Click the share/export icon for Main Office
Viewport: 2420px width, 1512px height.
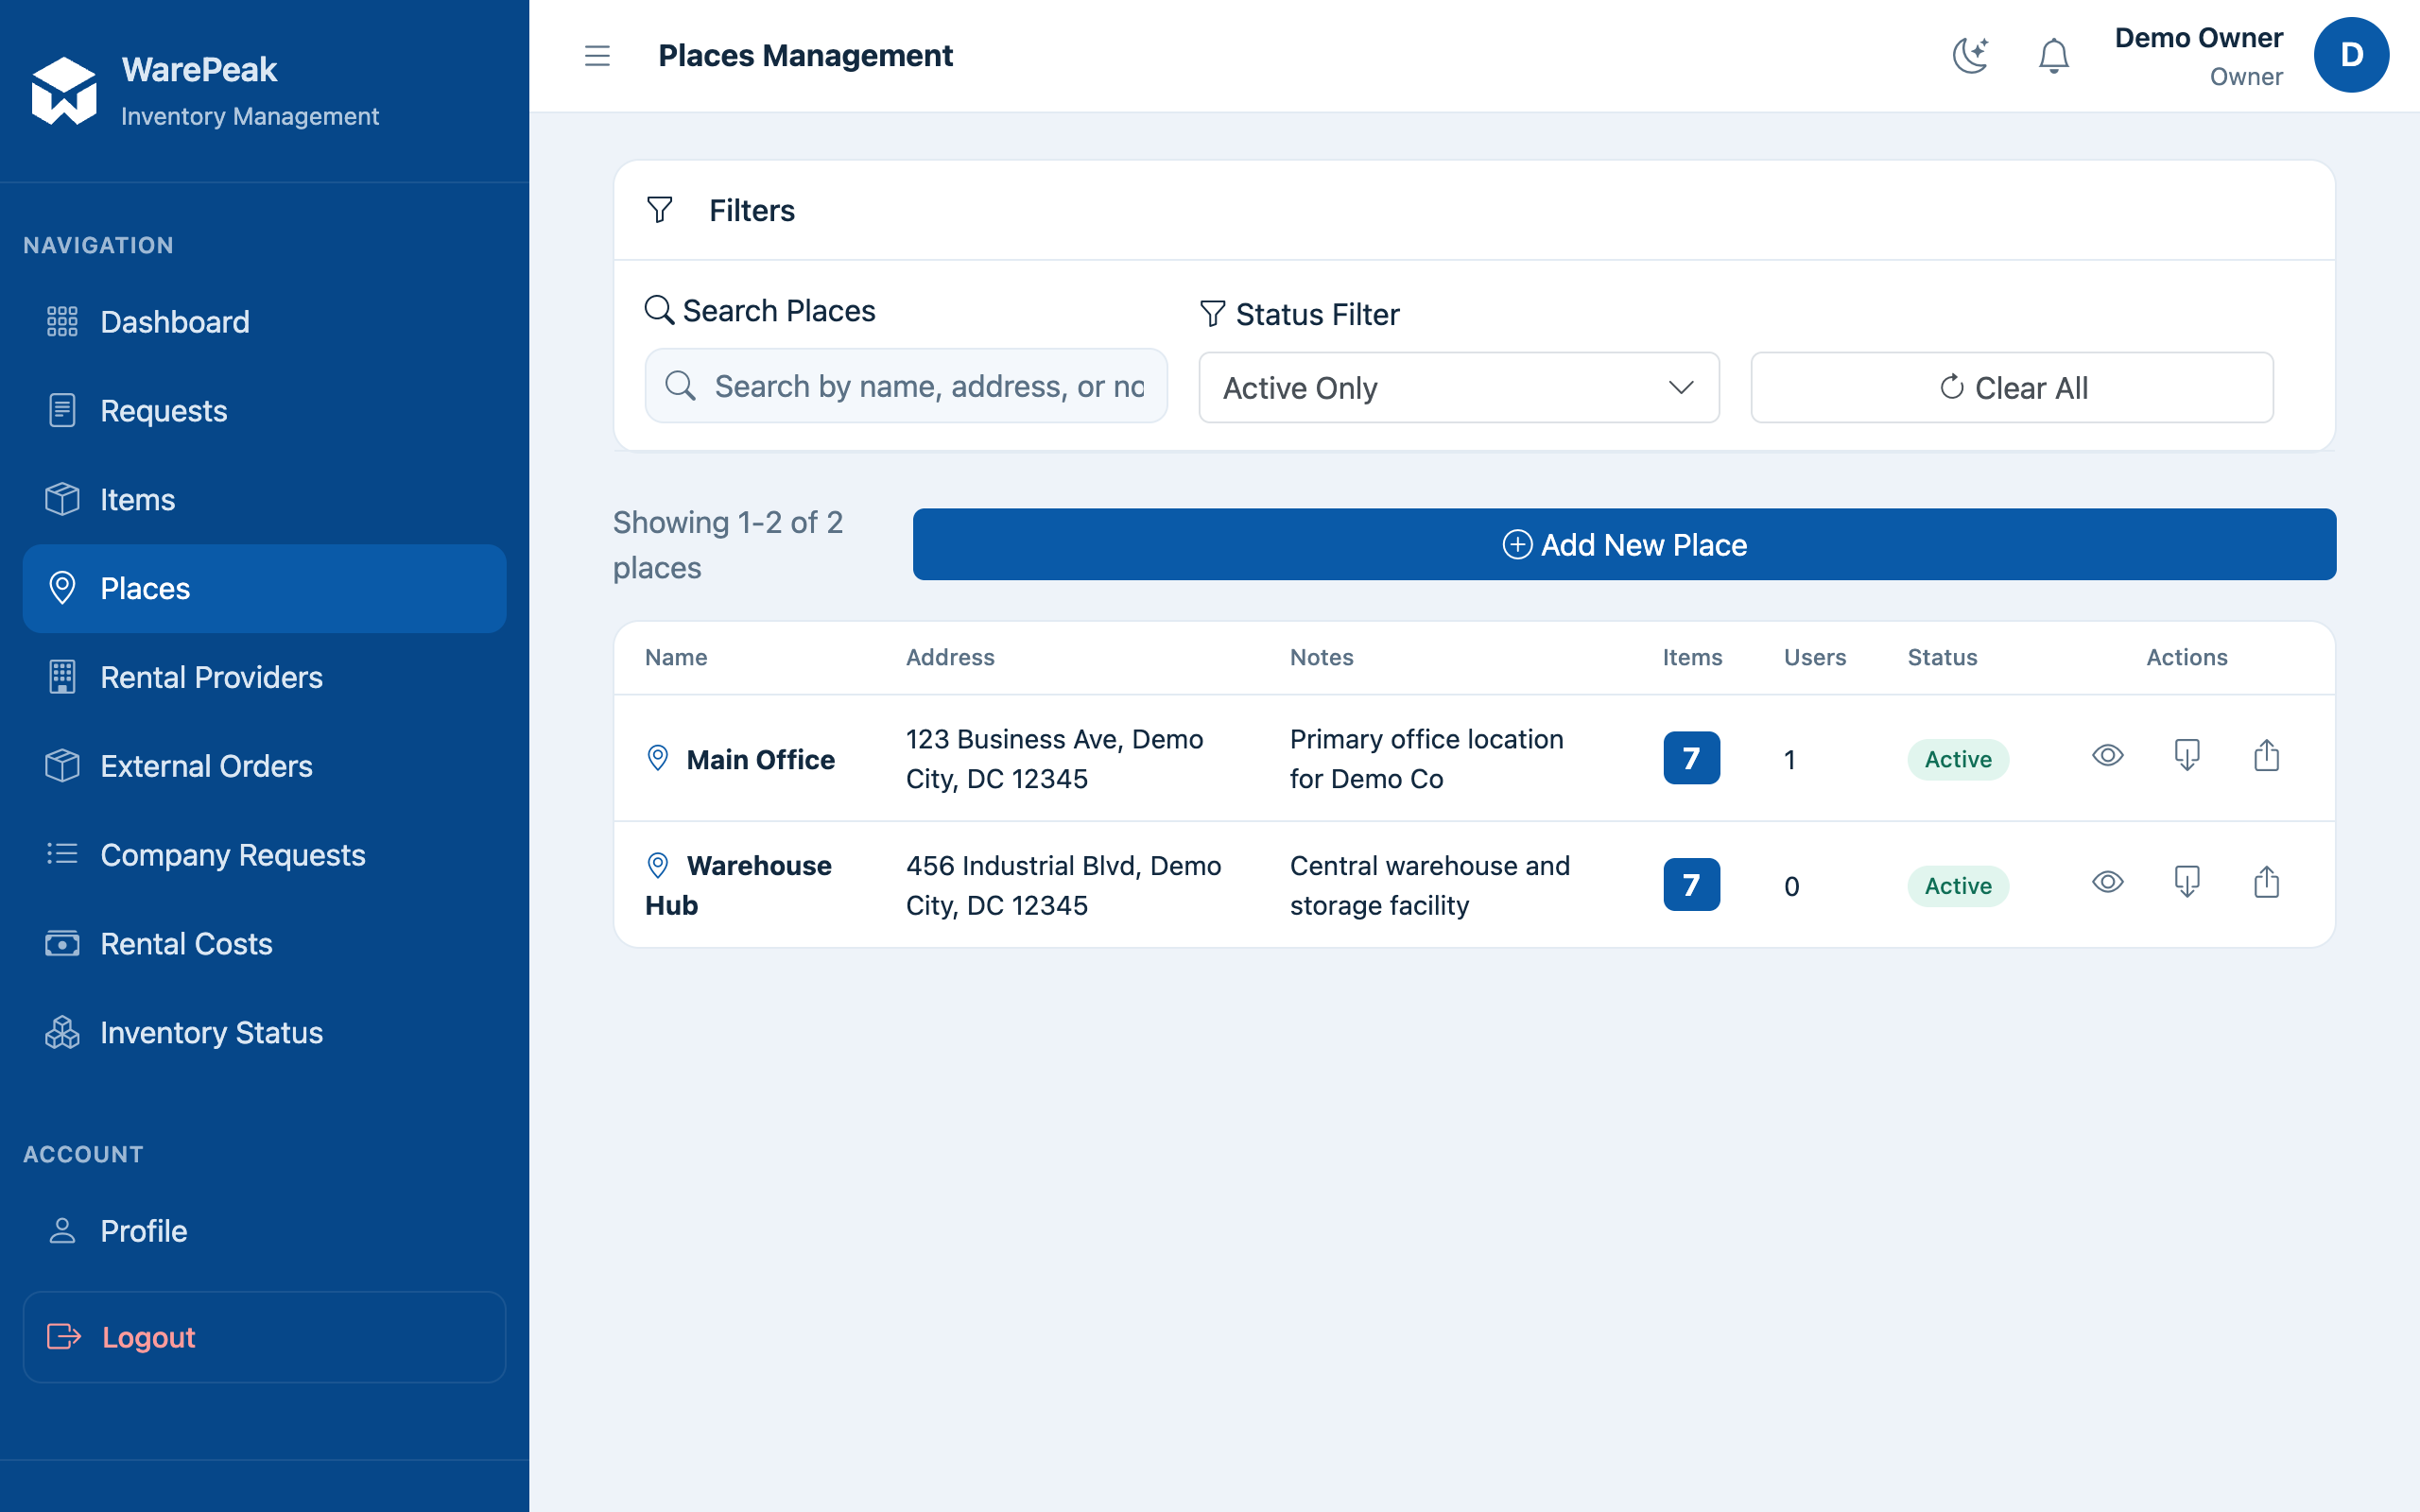click(x=2266, y=756)
